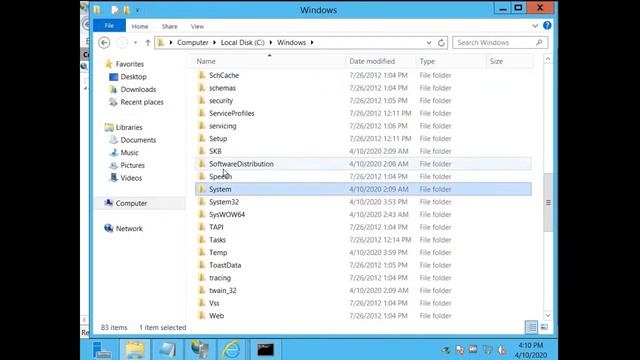Expand the ribbon with the chevron
640x360 pixels.
pos(535,26)
